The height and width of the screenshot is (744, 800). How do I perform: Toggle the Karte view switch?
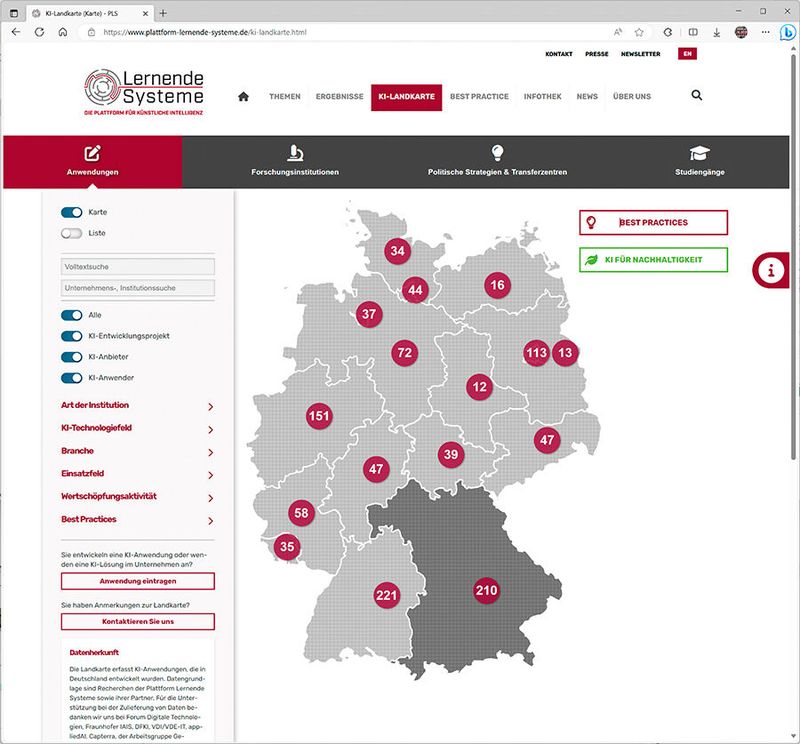[71, 212]
